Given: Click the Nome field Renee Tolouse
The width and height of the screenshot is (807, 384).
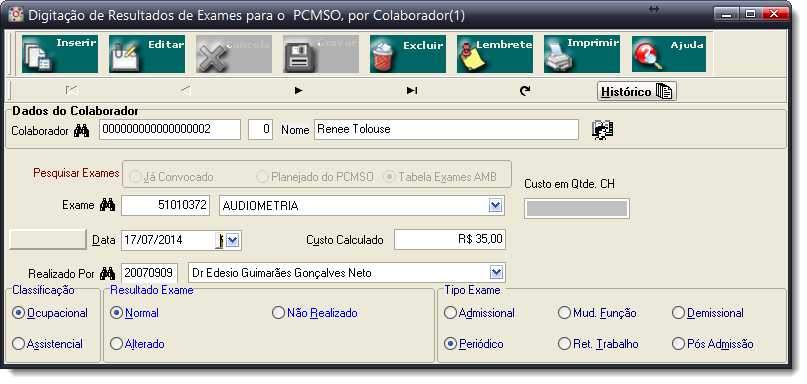Looking at the screenshot, I should tap(446, 130).
